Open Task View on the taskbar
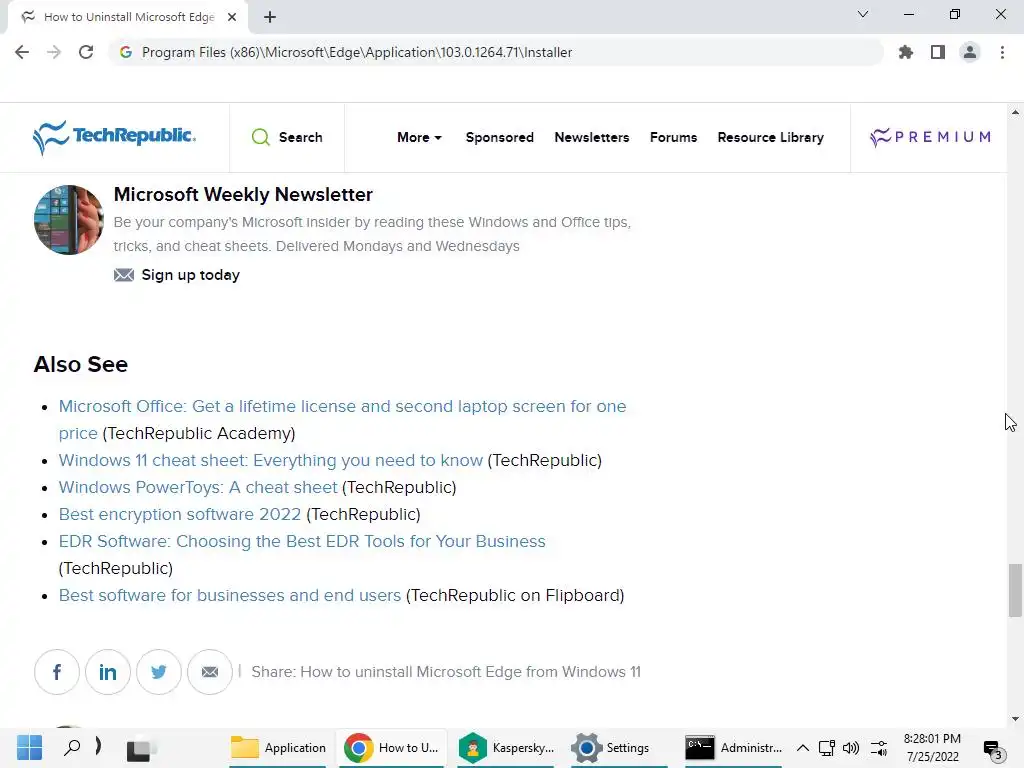This screenshot has height=768, width=1024. point(140,750)
